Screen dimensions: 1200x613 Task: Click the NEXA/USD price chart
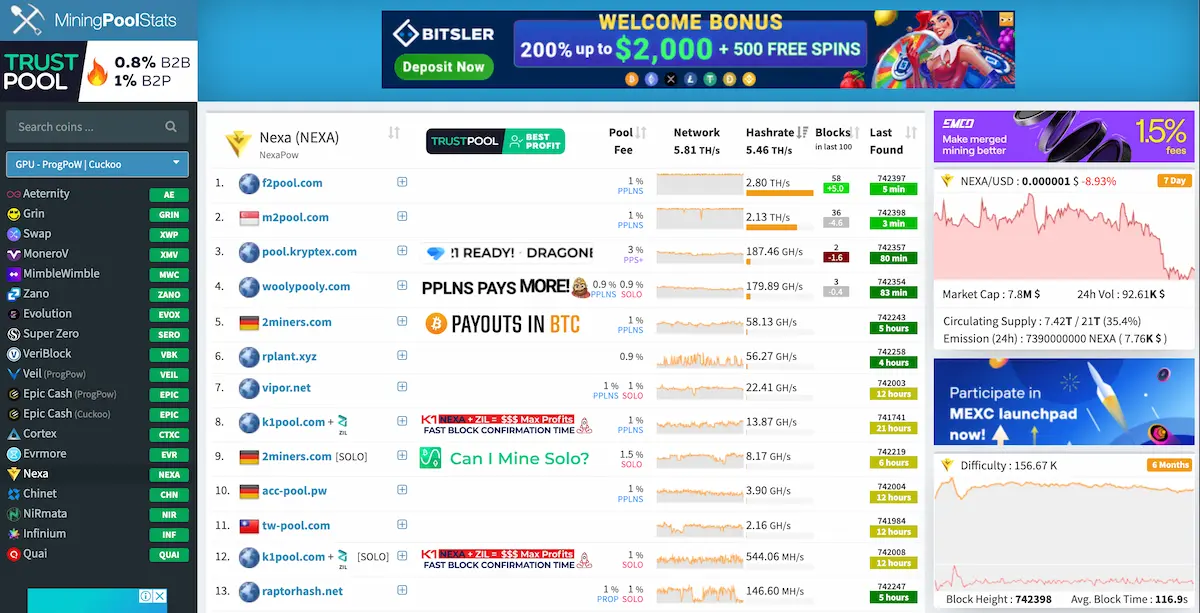tap(1065, 235)
